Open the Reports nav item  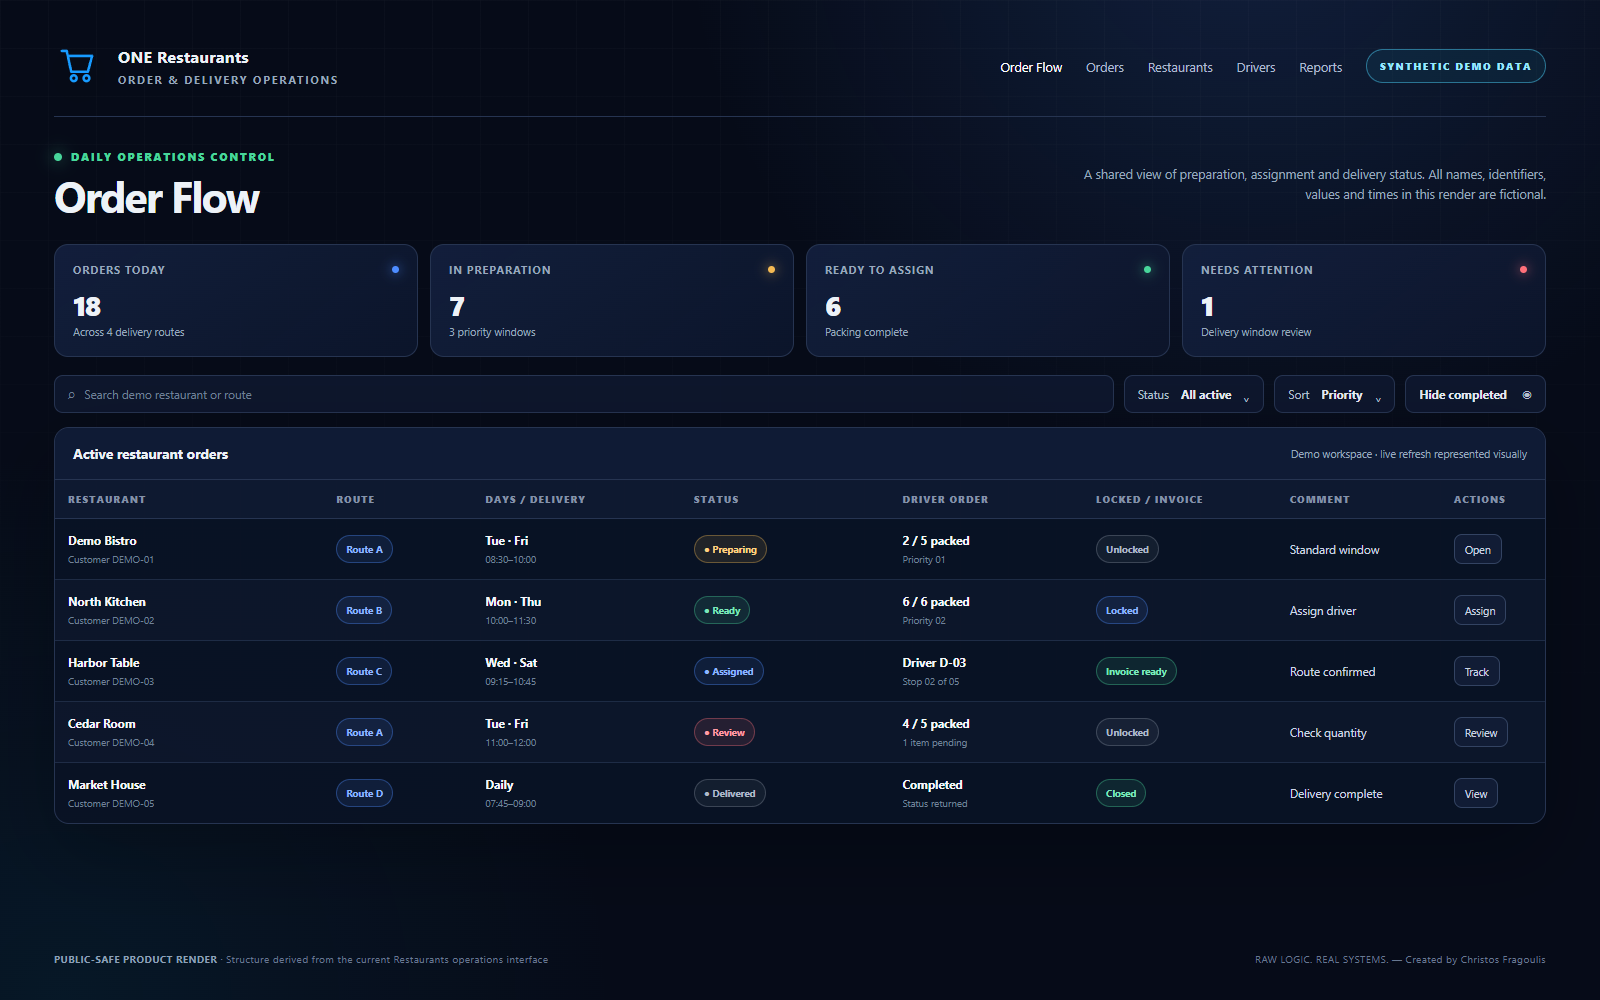[x=1320, y=68]
